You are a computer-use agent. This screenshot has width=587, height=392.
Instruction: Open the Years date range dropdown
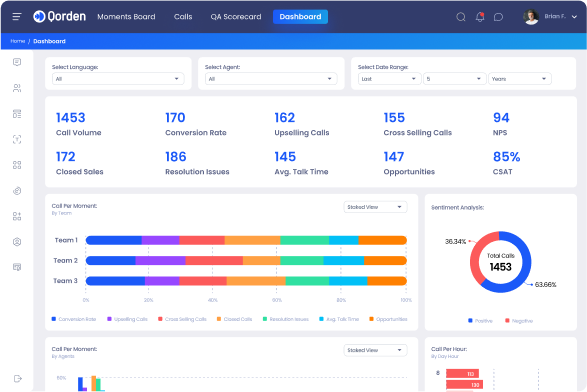(x=520, y=79)
